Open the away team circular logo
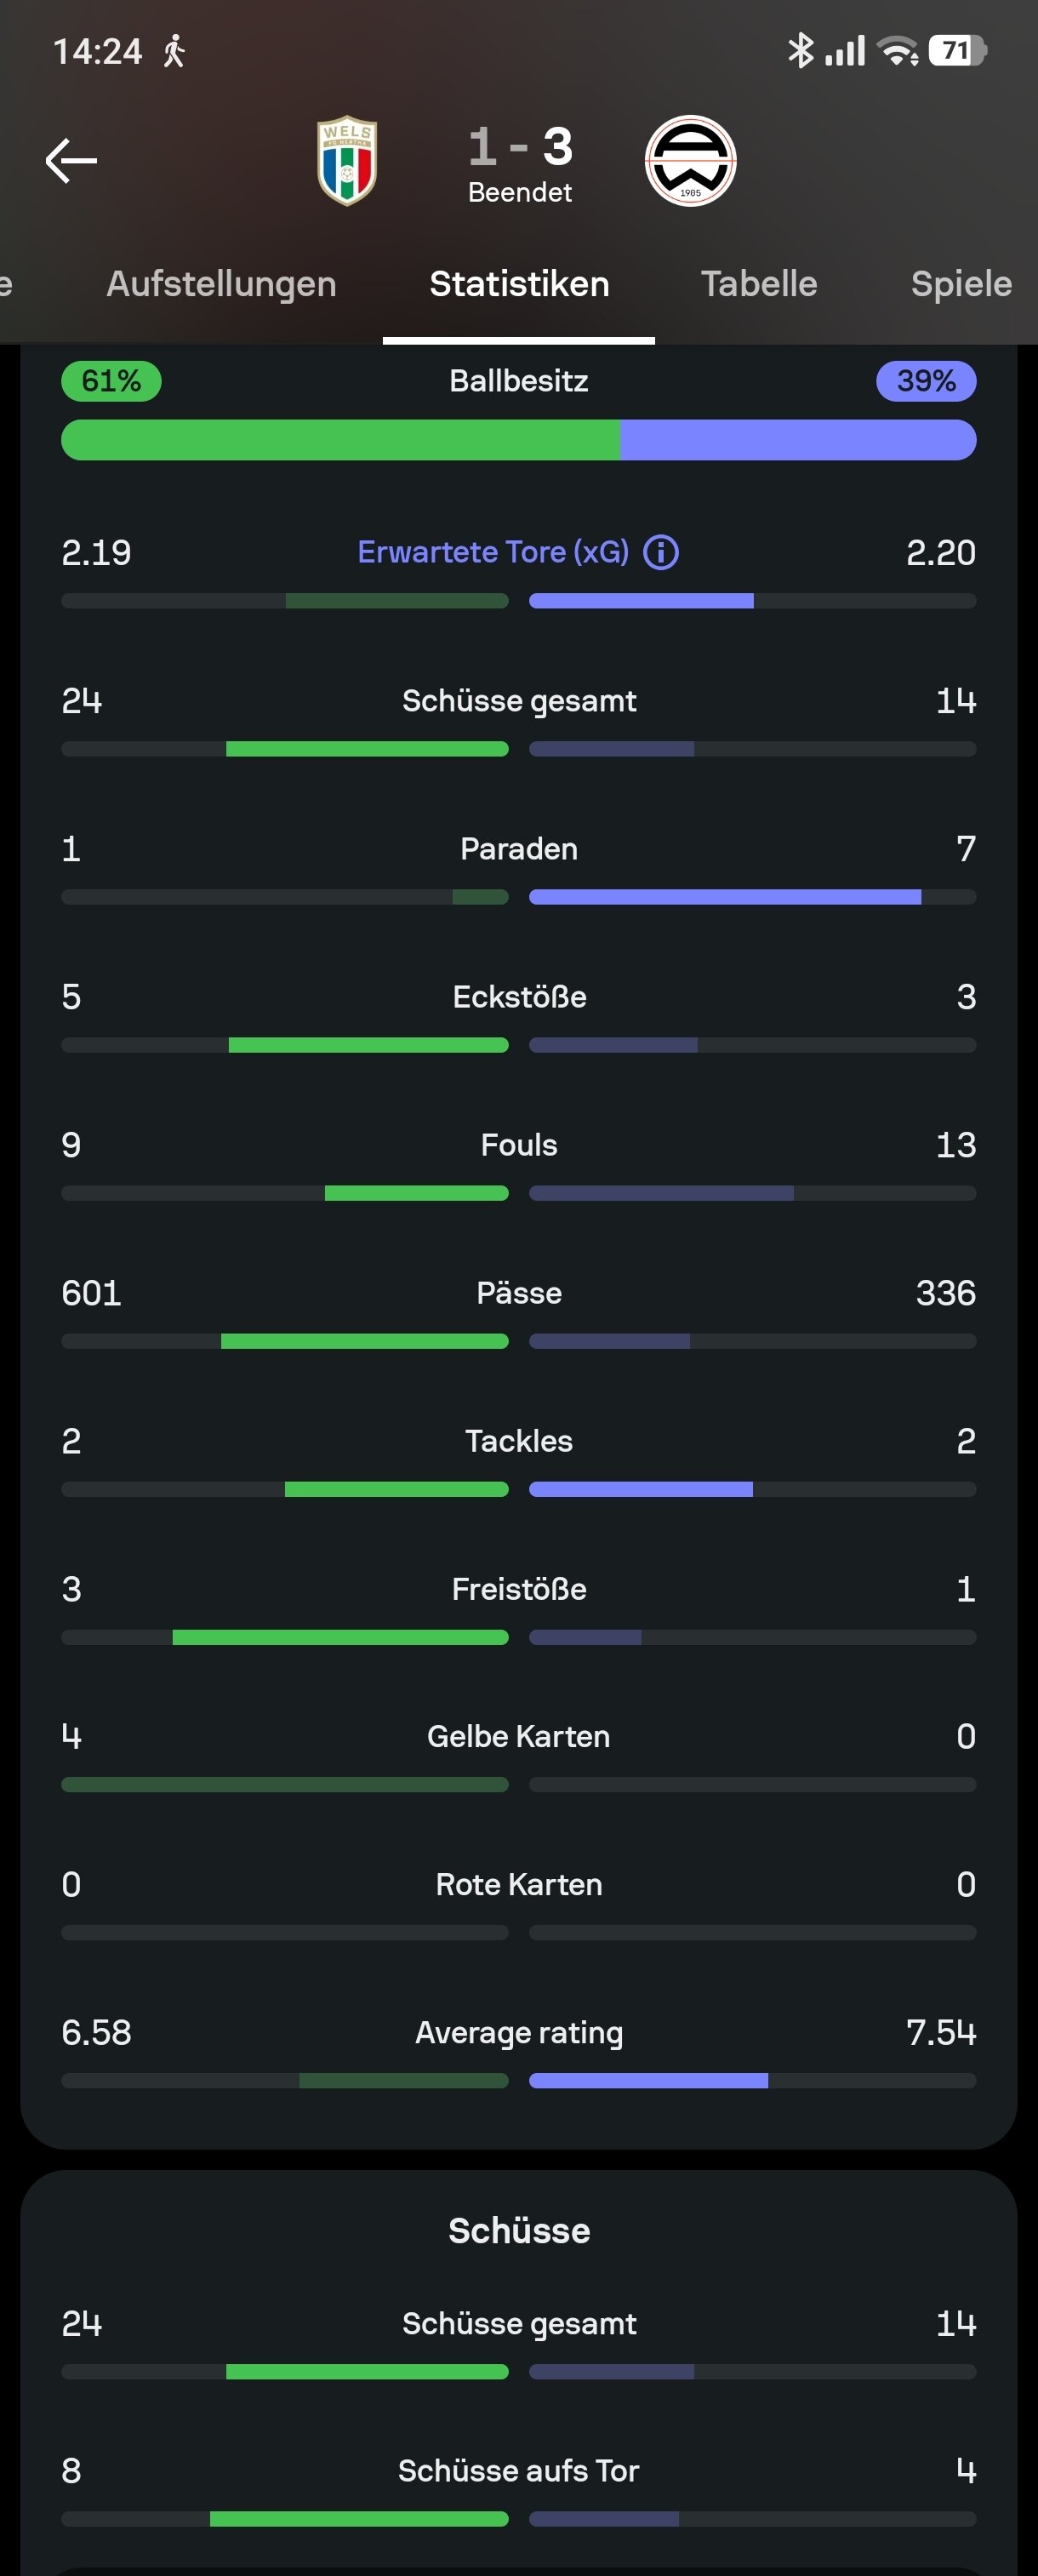The width and height of the screenshot is (1038, 2576). (691, 161)
